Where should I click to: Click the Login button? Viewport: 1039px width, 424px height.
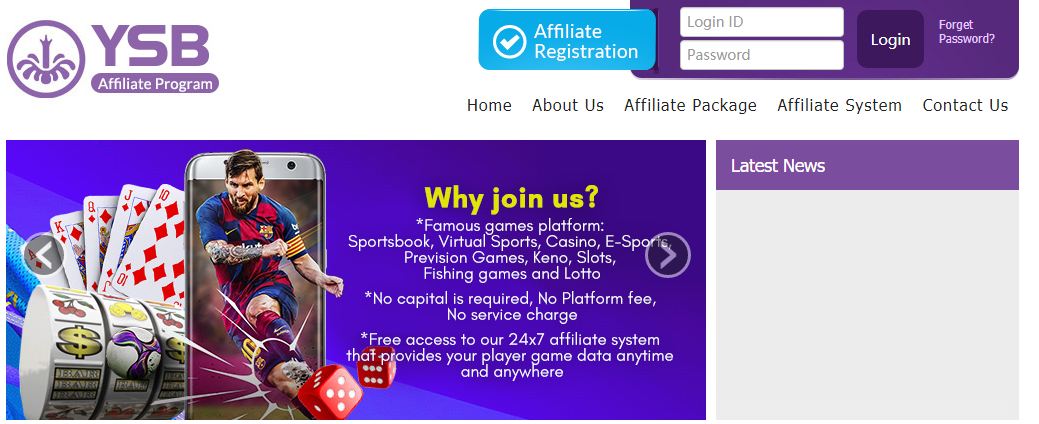[x=890, y=39]
